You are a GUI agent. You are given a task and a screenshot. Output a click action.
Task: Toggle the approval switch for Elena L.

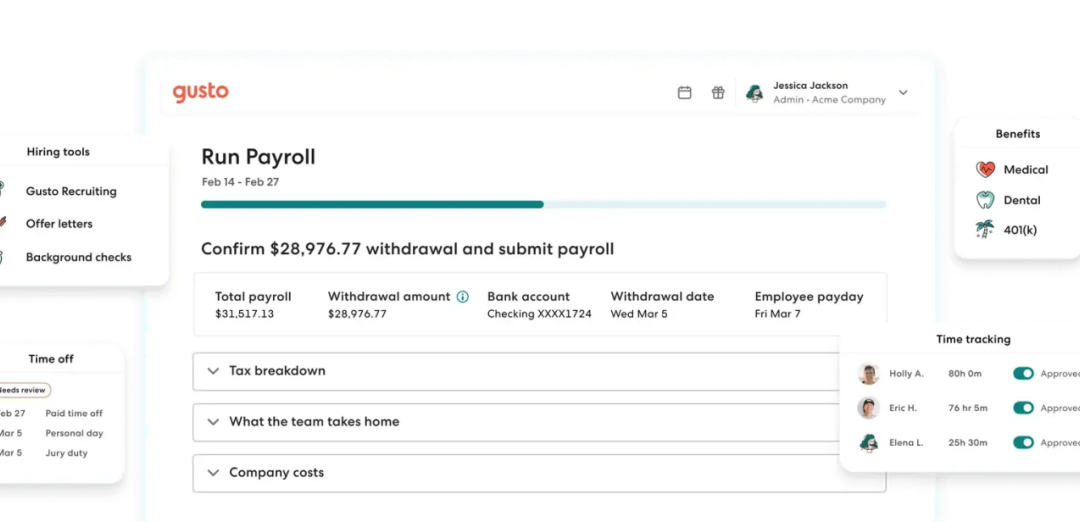(x=1023, y=442)
